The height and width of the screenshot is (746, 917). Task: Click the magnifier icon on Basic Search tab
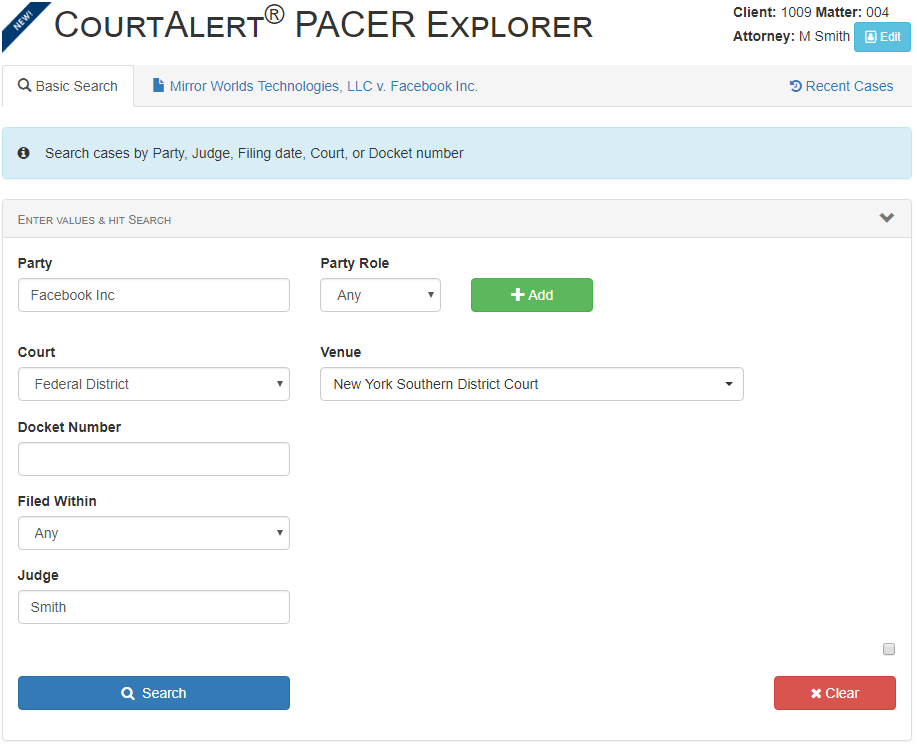tap(24, 85)
